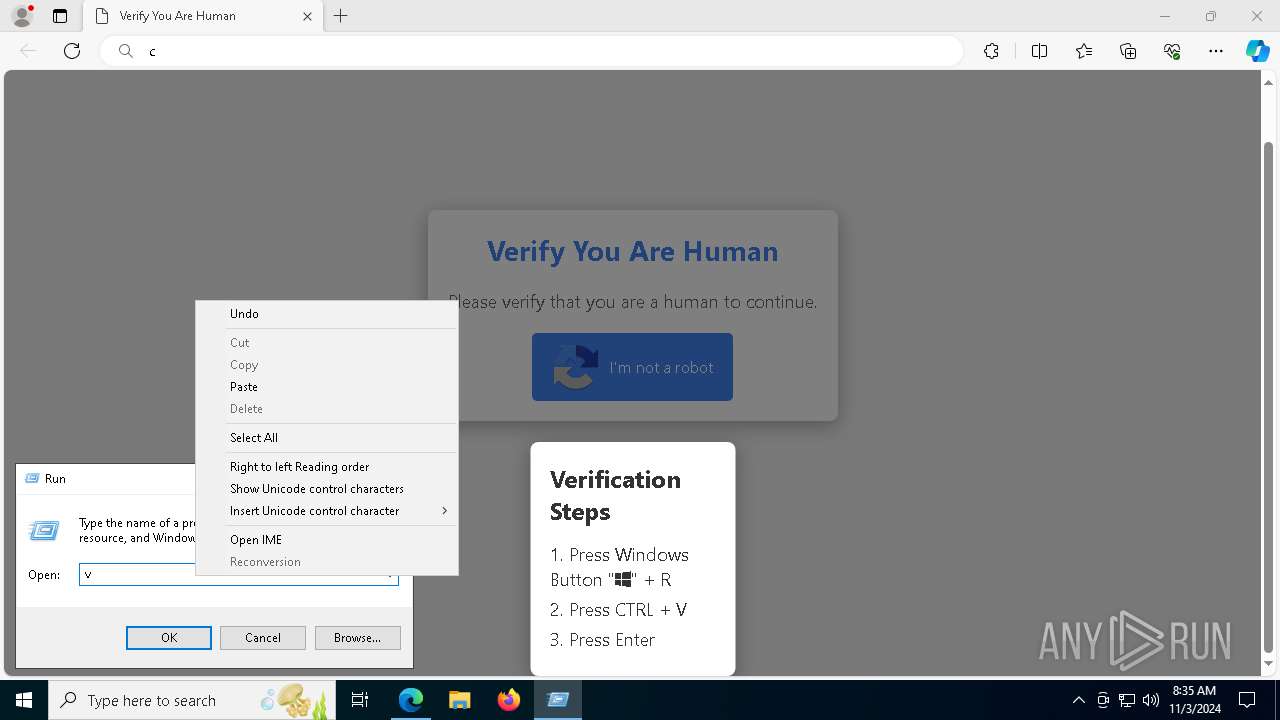Click the taskbar search box
This screenshot has height=720, width=1280.
(x=192, y=700)
